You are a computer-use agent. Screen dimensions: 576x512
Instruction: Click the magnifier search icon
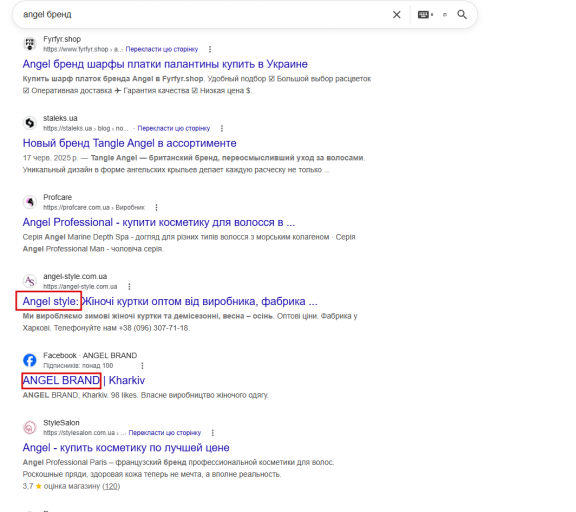pyautogui.click(x=462, y=15)
